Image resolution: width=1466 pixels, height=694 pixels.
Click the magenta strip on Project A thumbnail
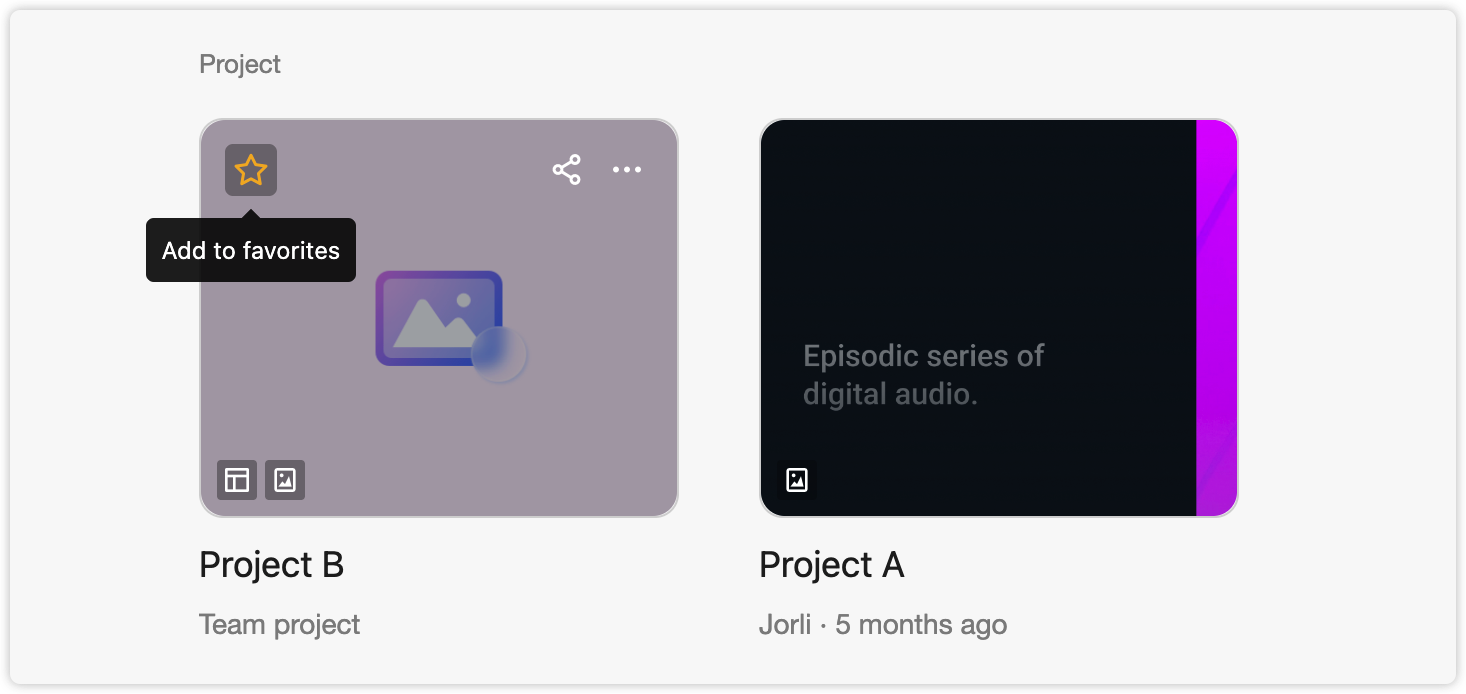[1217, 318]
